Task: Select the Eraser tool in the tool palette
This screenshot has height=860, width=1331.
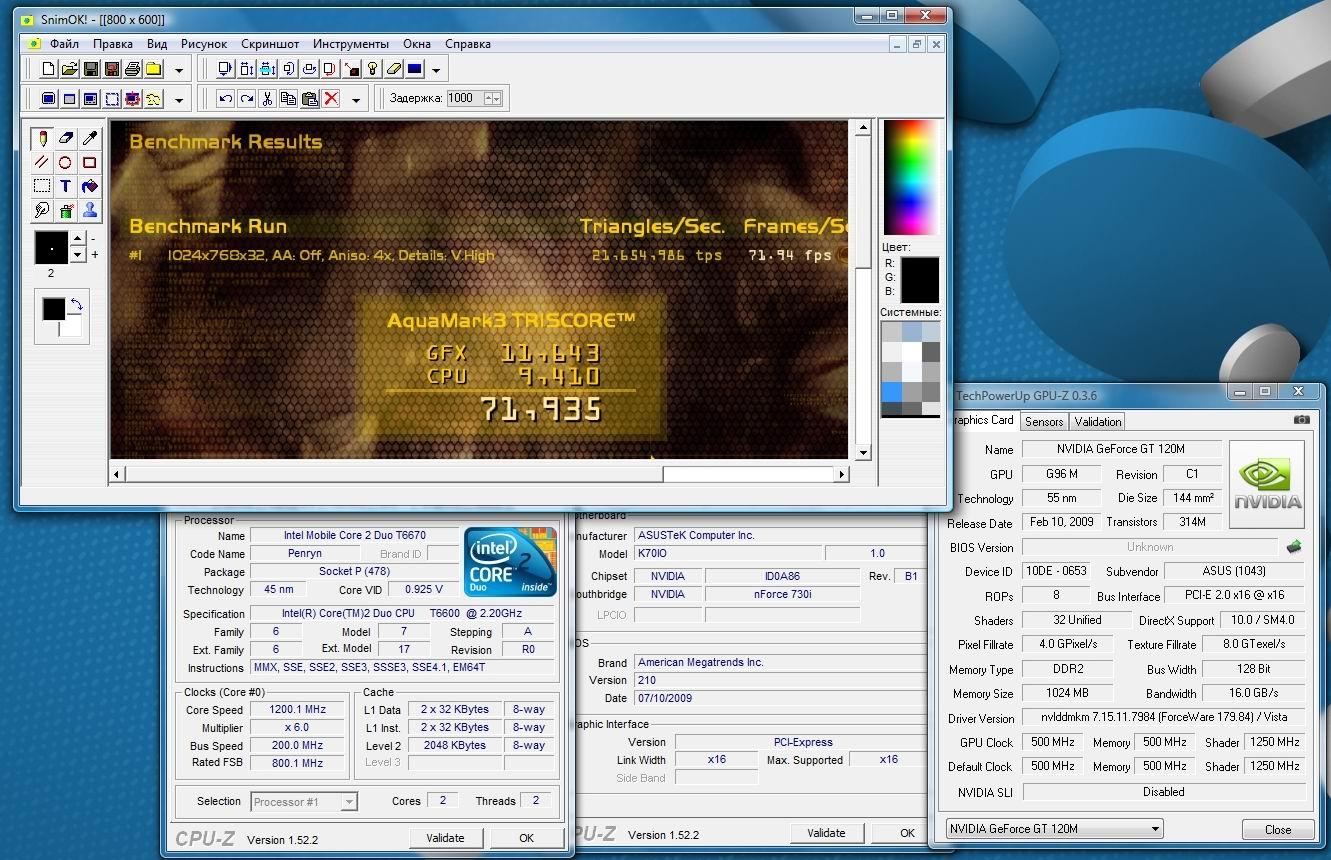Action: point(65,138)
